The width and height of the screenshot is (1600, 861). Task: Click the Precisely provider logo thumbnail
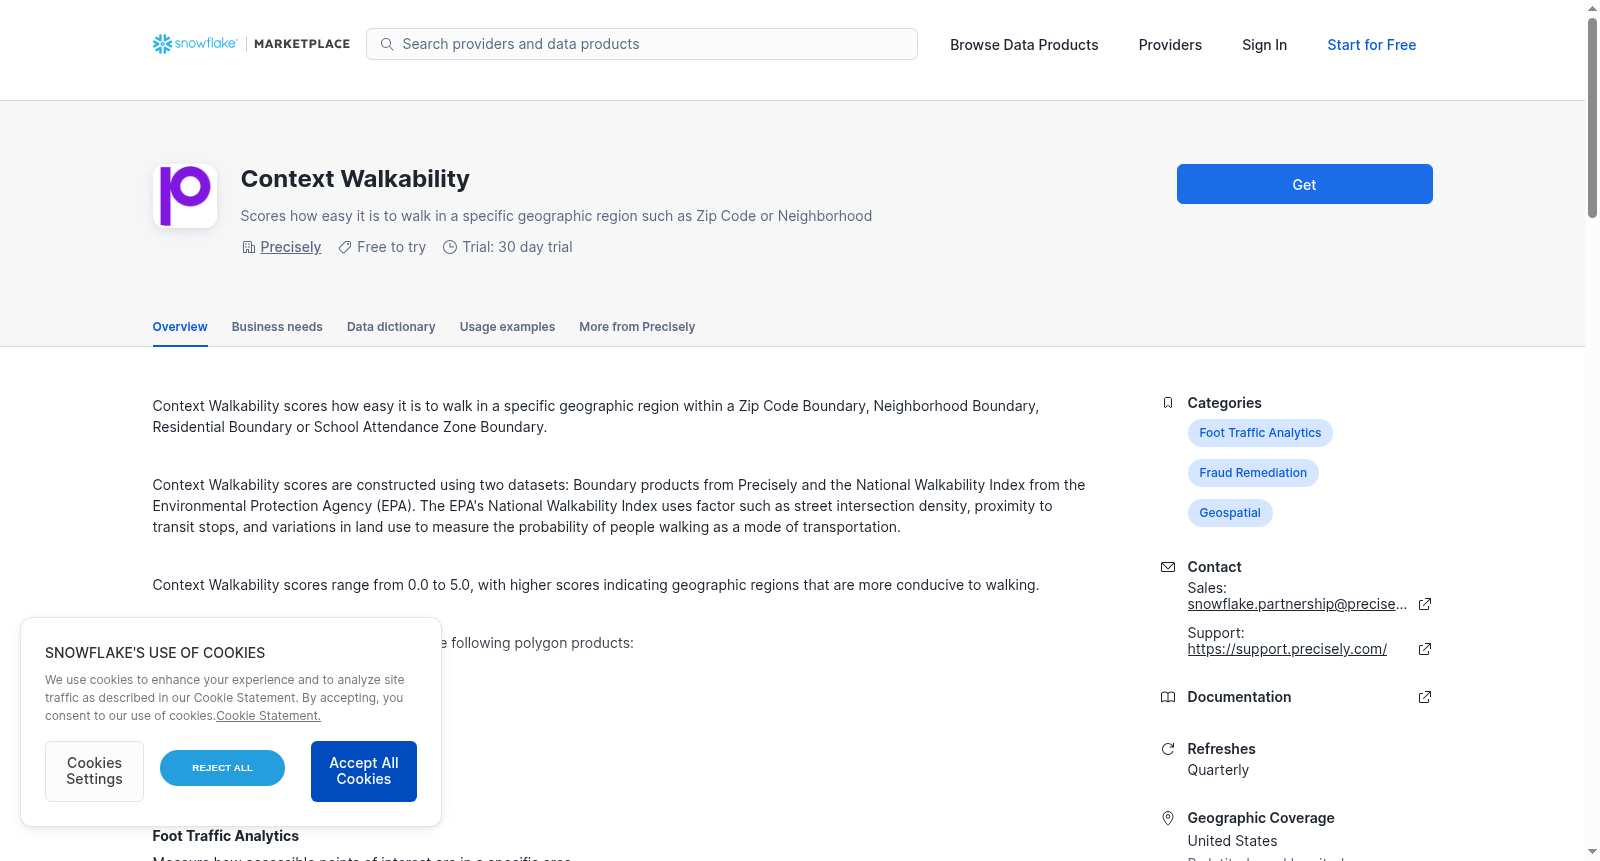pyautogui.click(x=185, y=196)
